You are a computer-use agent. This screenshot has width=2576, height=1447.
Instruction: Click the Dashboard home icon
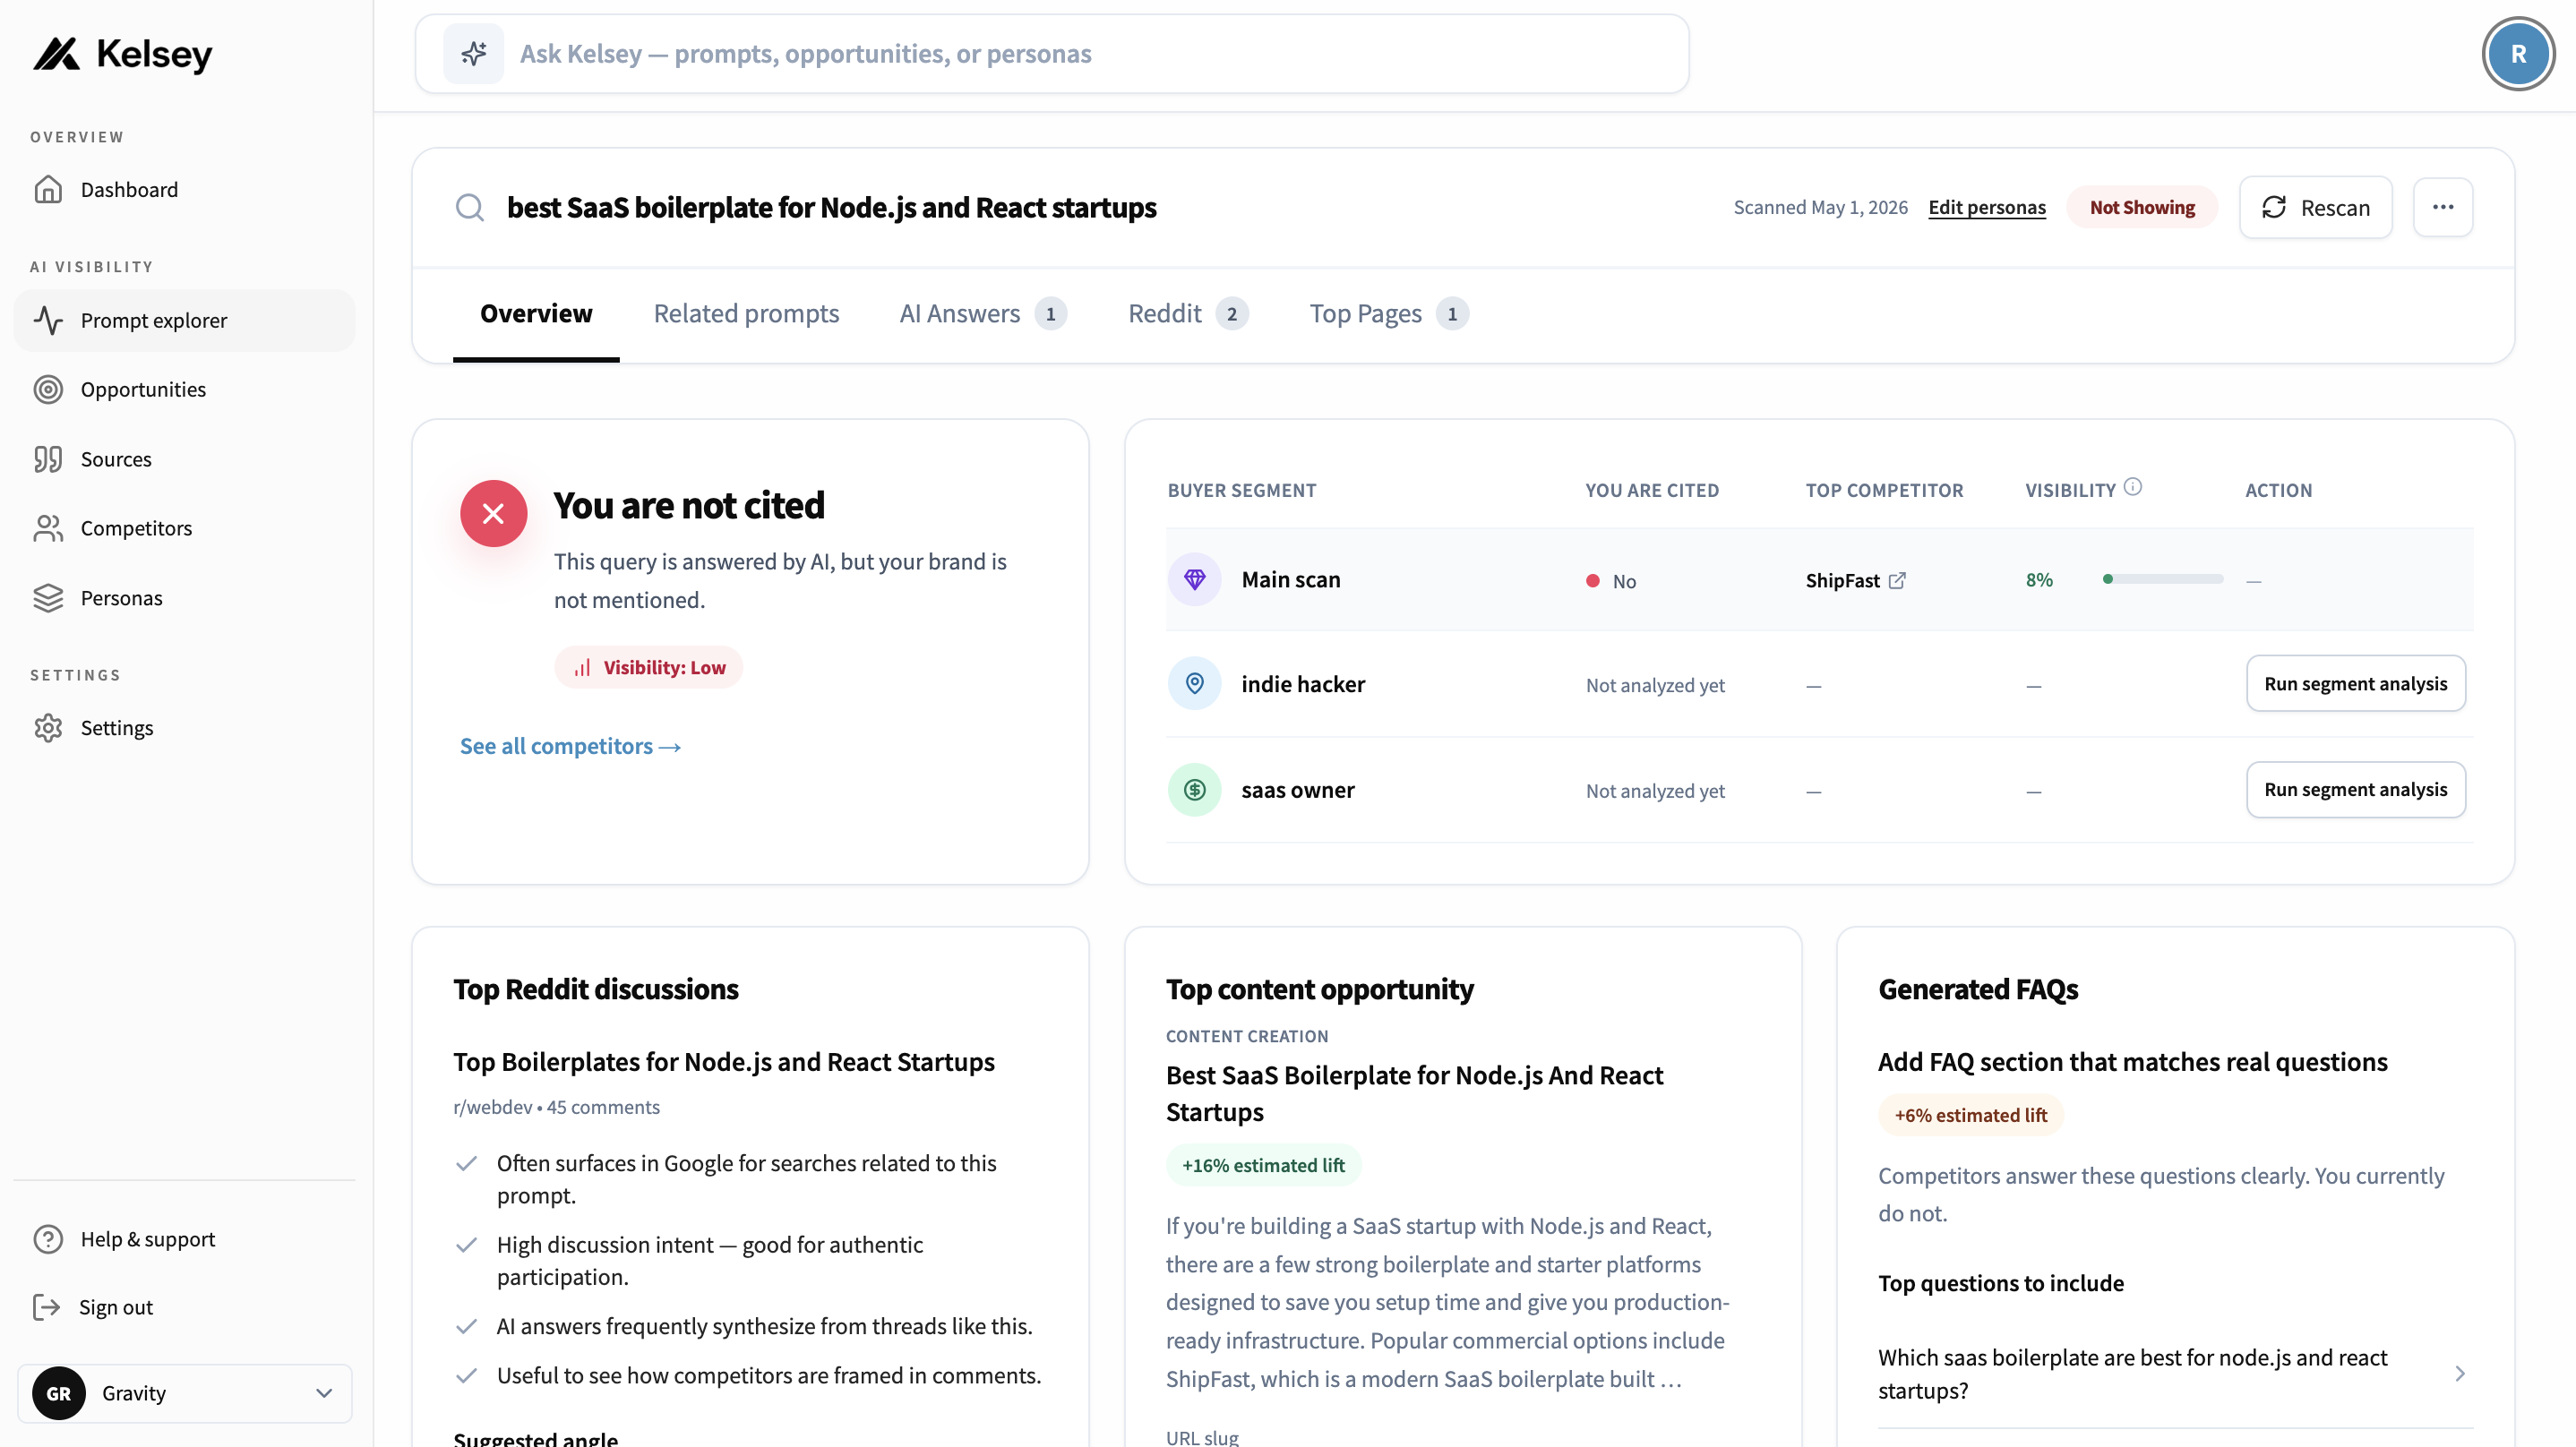click(x=48, y=190)
